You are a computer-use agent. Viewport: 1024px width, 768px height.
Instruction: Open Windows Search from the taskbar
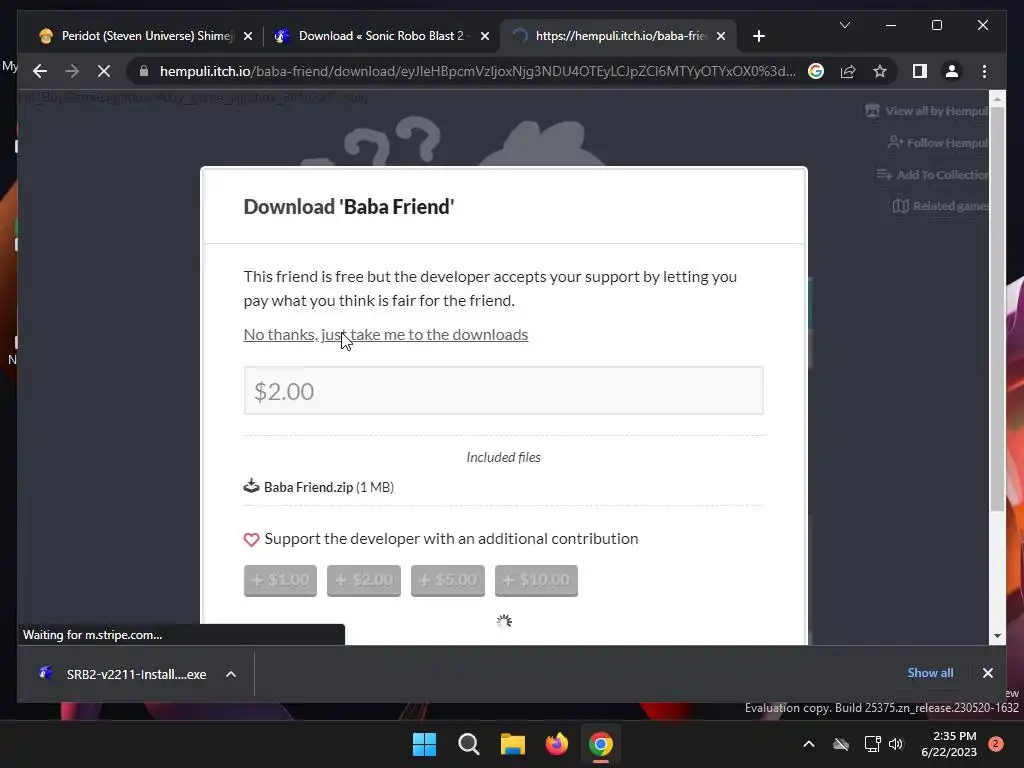(469, 744)
